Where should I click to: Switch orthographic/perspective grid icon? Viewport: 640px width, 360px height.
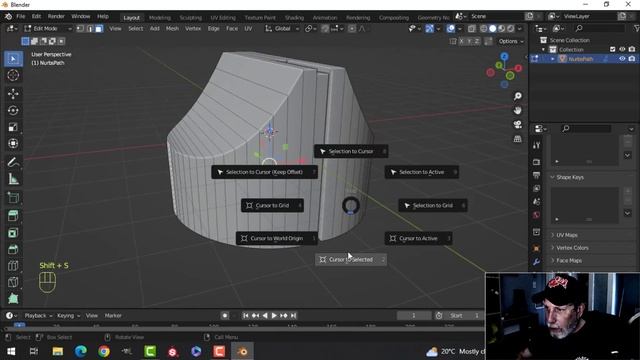pyautogui.click(x=517, y=139)
